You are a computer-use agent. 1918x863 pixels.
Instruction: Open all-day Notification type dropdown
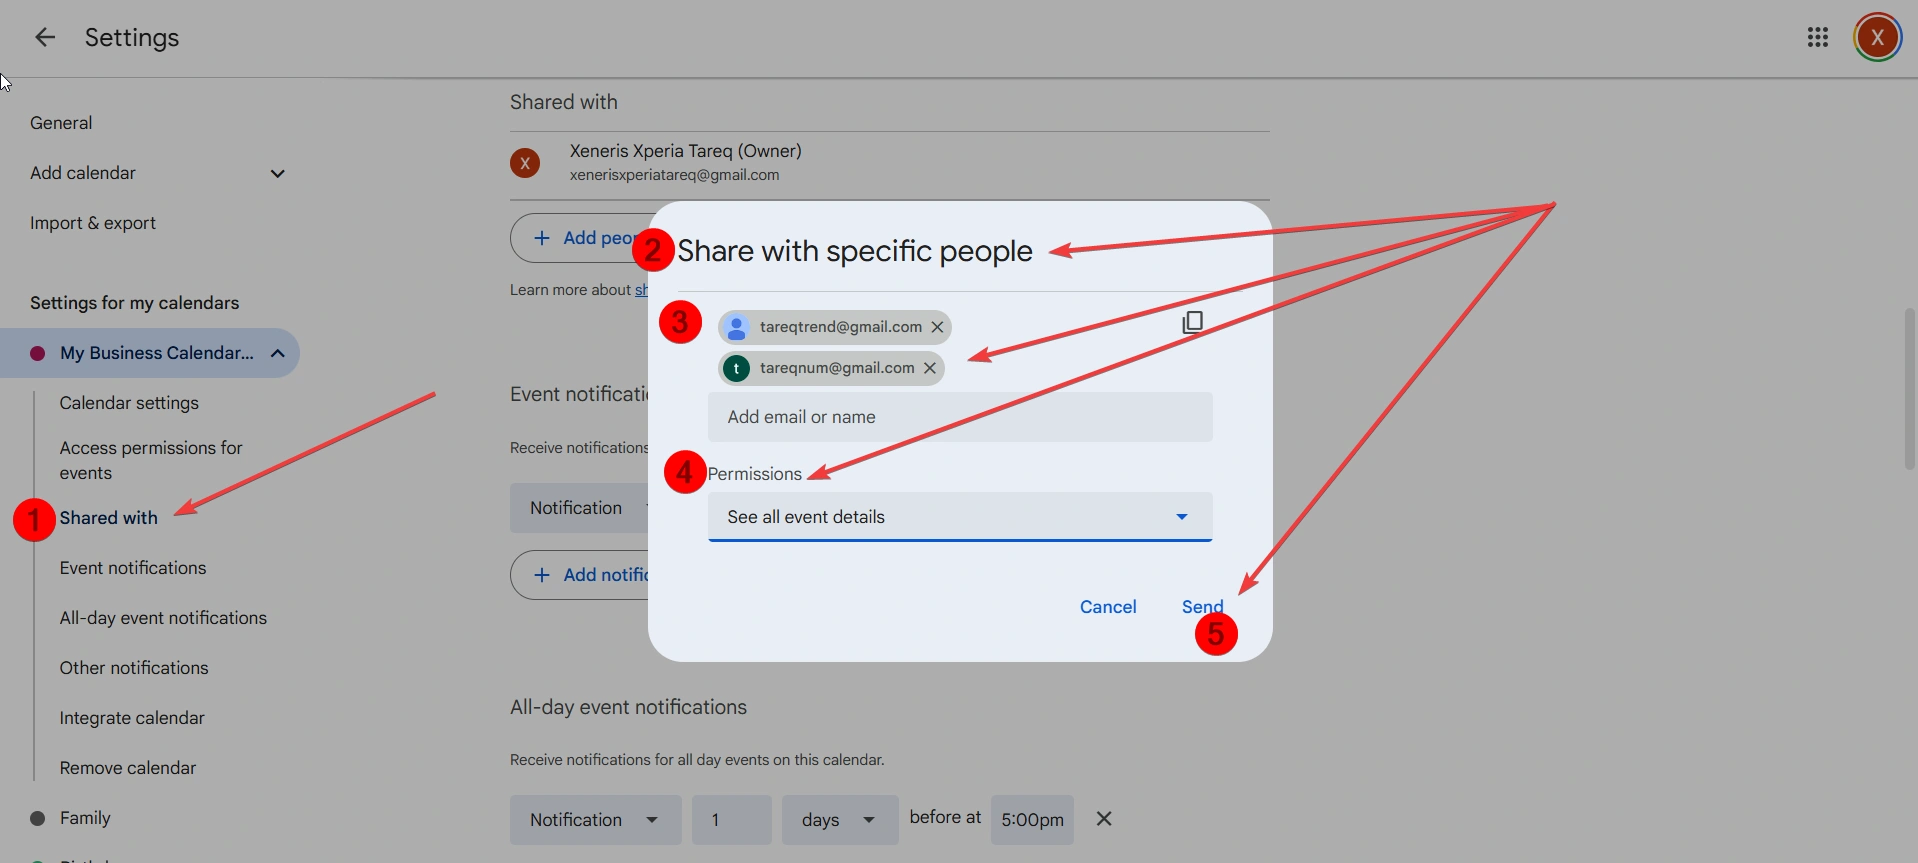tap(595, 820)
